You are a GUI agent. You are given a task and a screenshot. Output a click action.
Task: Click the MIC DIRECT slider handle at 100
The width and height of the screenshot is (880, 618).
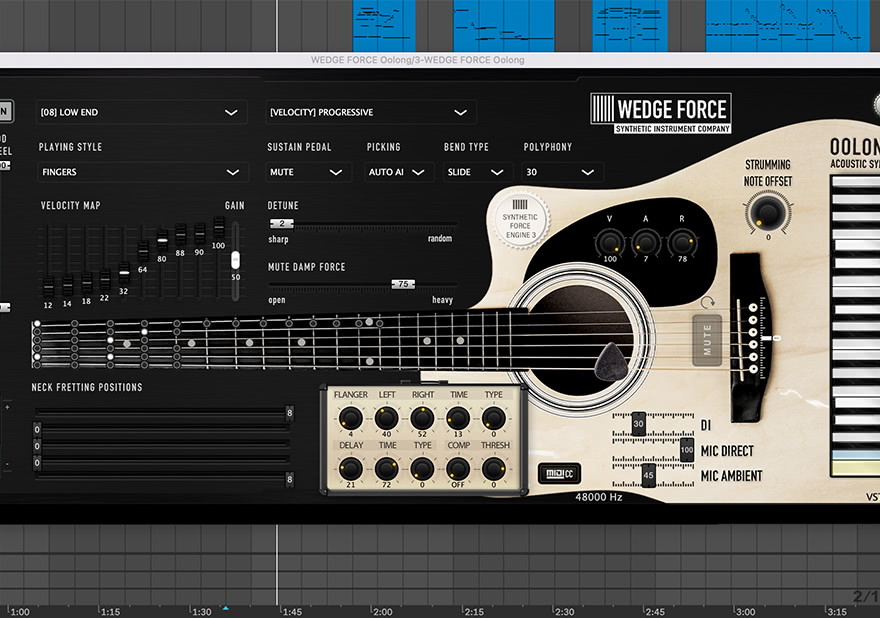[687, 450]
